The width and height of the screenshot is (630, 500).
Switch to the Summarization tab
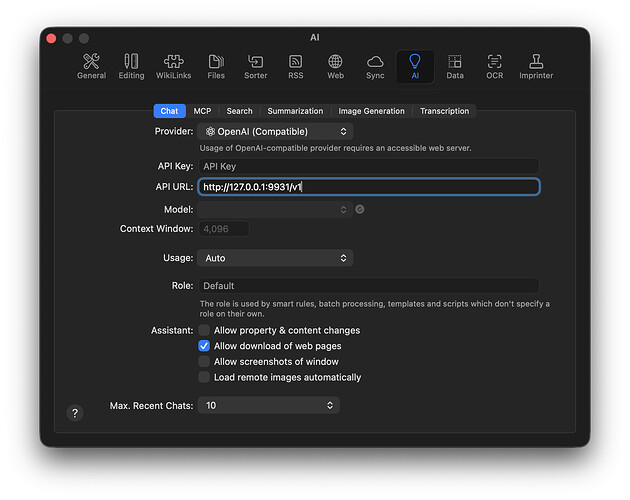click(295, 111)
